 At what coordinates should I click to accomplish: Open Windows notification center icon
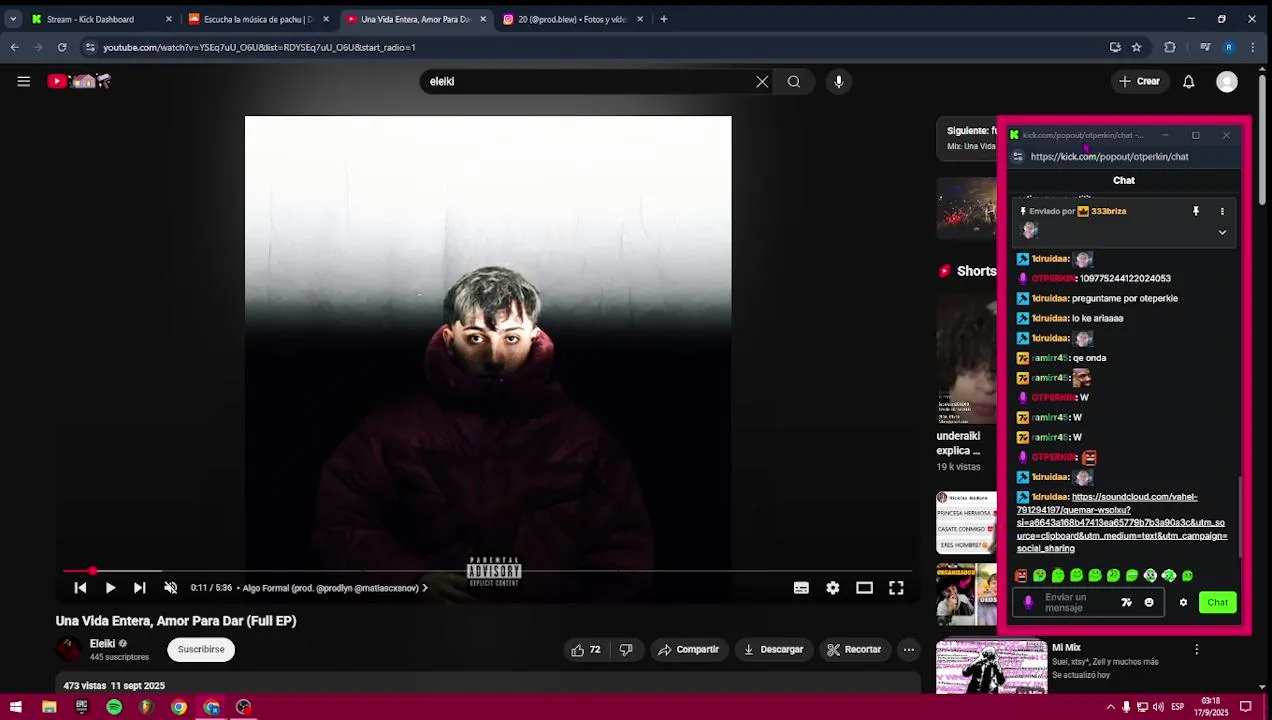1246,707
